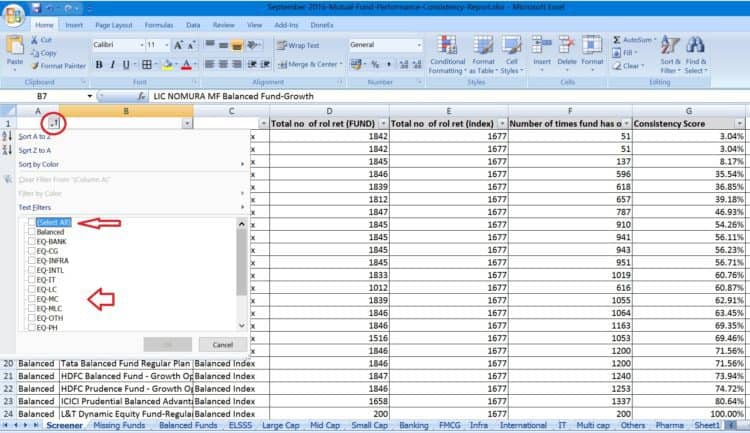Check the EQ-CG filter checkbox
Viewport: 750px width, 433px height.
click(x=32, y=251)
